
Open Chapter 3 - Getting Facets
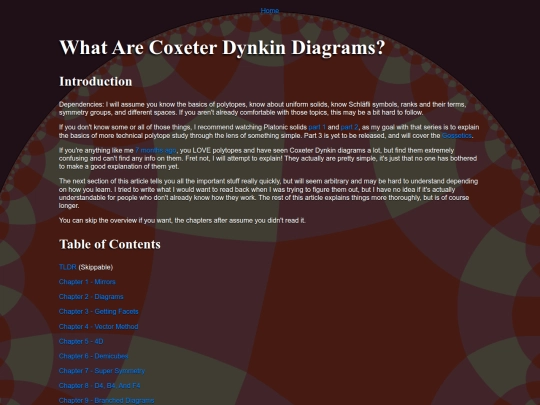tap(98, 311)
